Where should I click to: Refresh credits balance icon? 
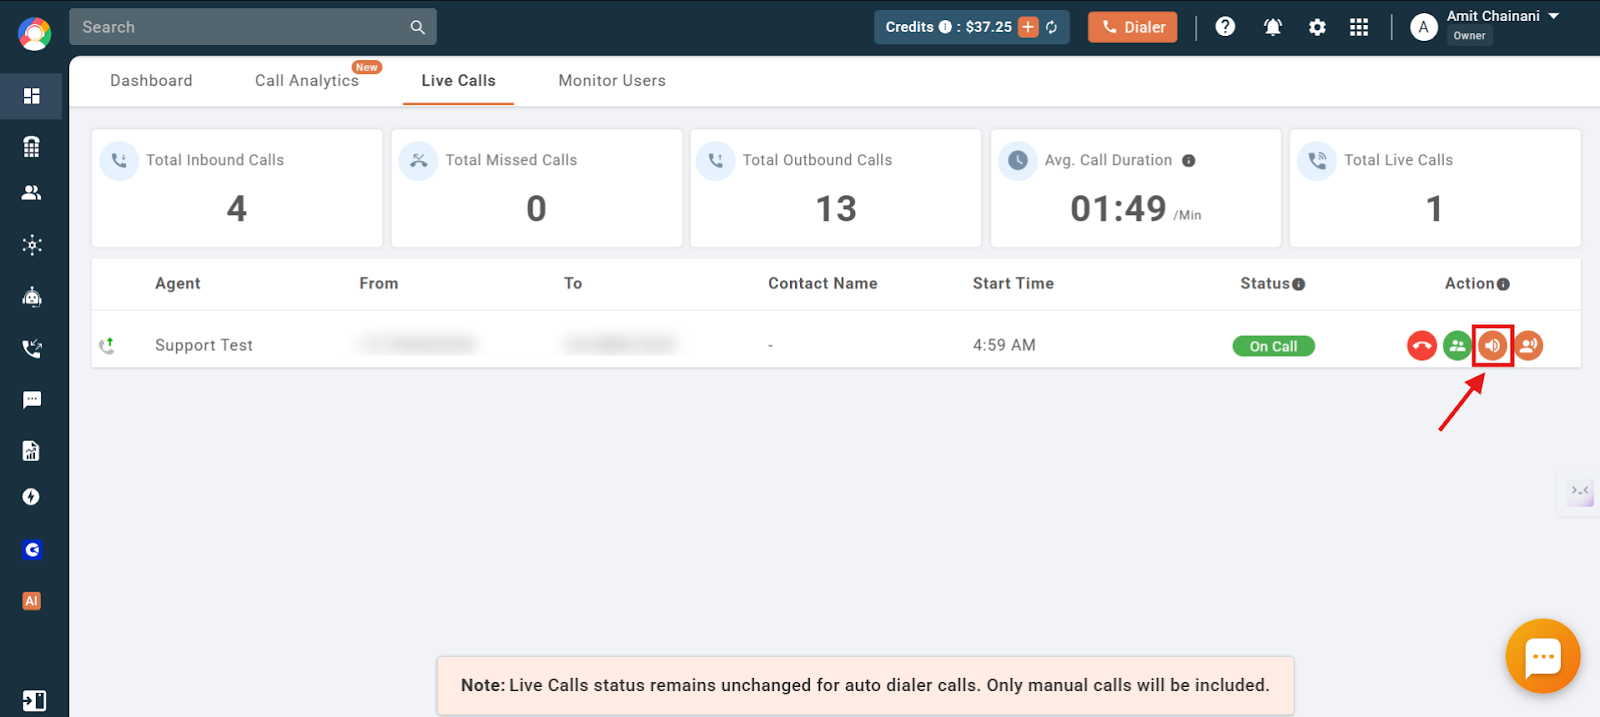1052,27
